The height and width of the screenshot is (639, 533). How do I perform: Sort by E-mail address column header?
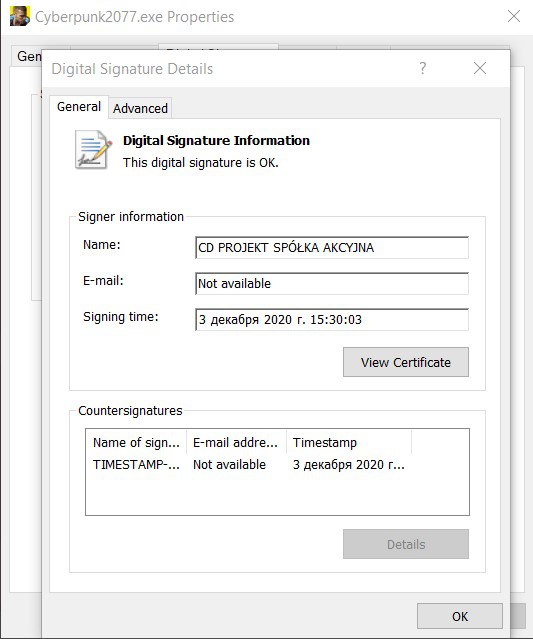coord(236,442)
